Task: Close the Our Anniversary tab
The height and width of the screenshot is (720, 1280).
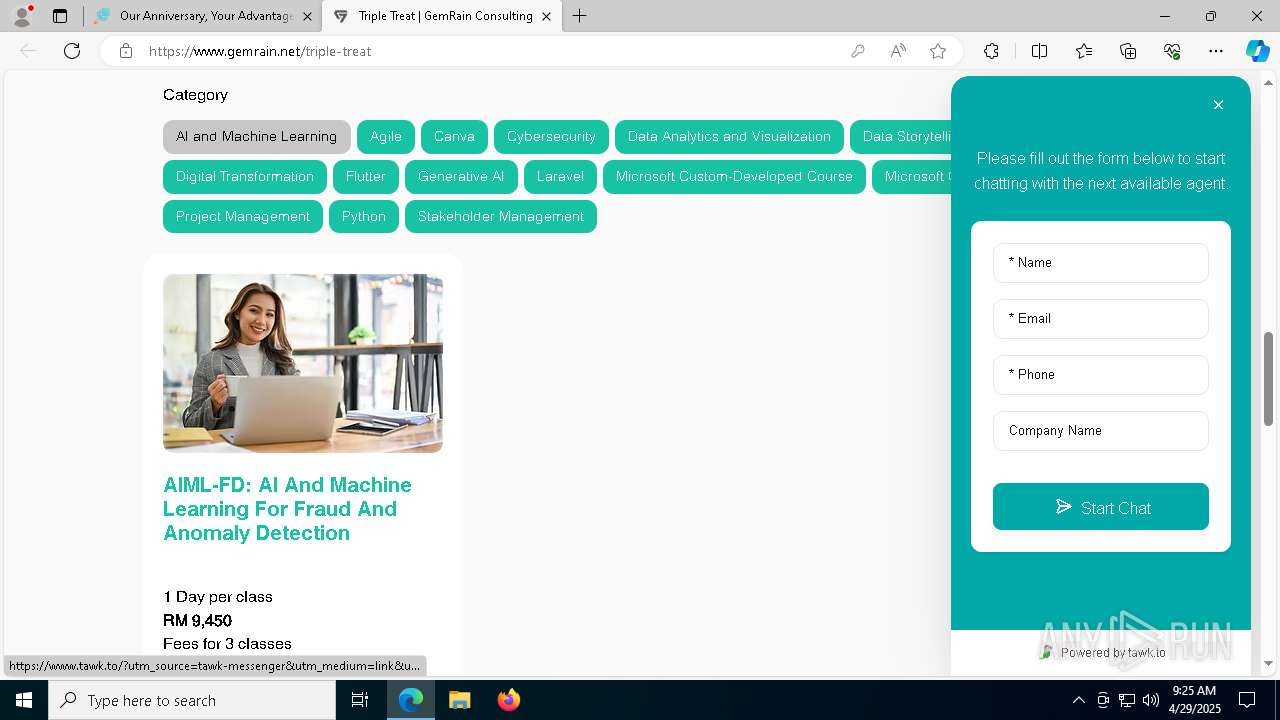Action: point(307,16)
